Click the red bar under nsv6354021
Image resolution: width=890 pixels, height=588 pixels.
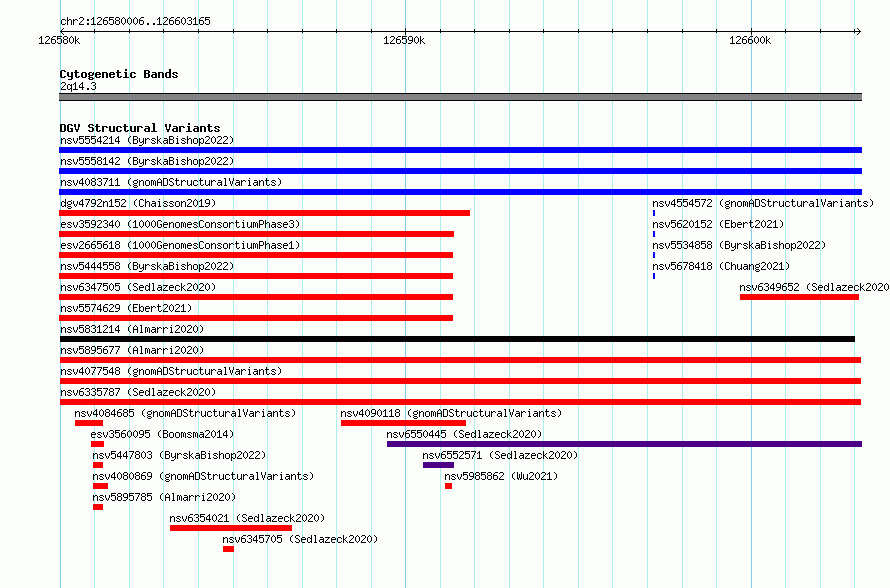coord(231,528)
